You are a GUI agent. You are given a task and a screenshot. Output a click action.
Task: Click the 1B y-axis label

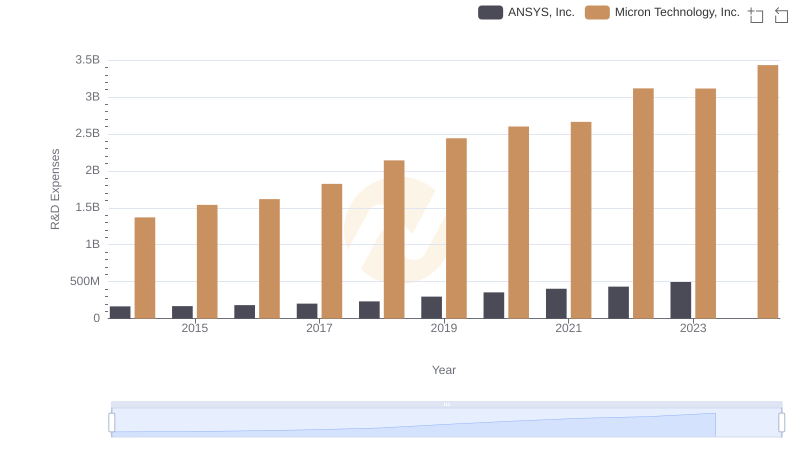[92, 244]
